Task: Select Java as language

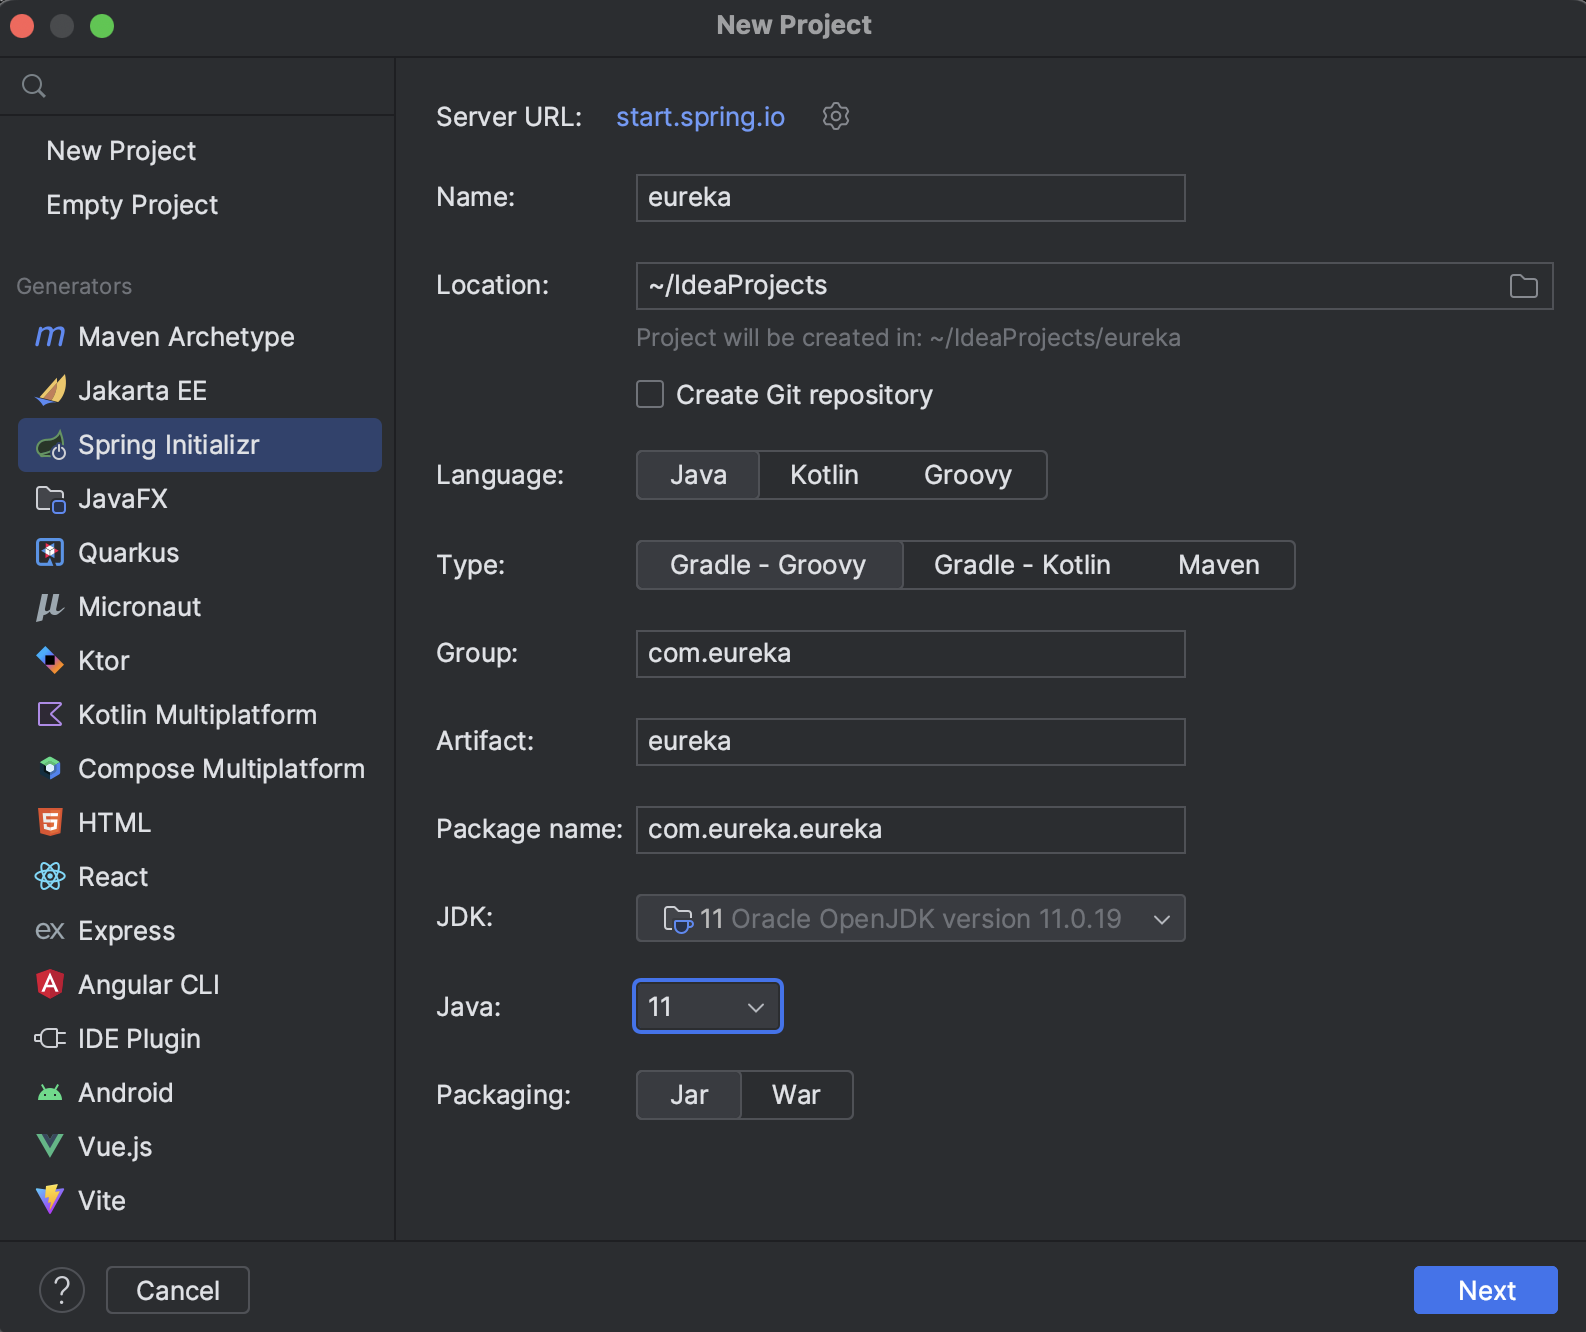Action: tap(698, 475)
